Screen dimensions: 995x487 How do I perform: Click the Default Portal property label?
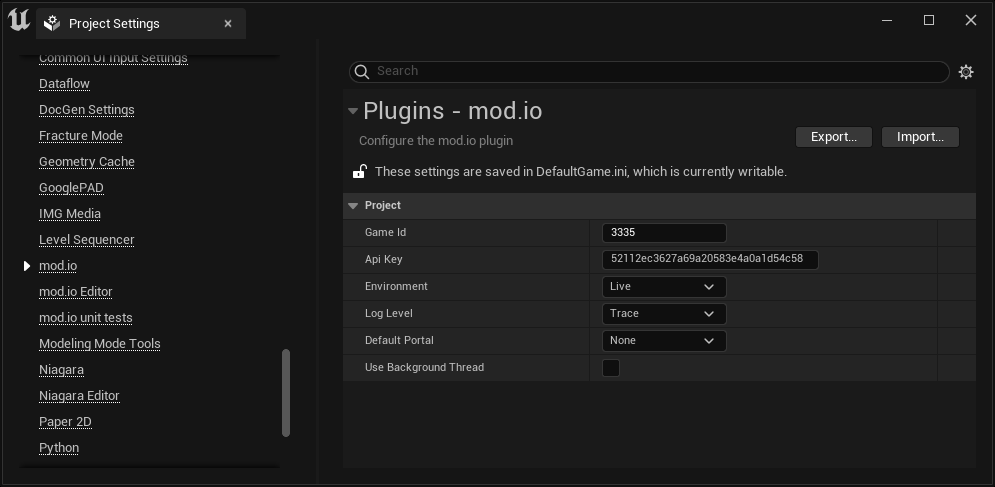point(399,340)
